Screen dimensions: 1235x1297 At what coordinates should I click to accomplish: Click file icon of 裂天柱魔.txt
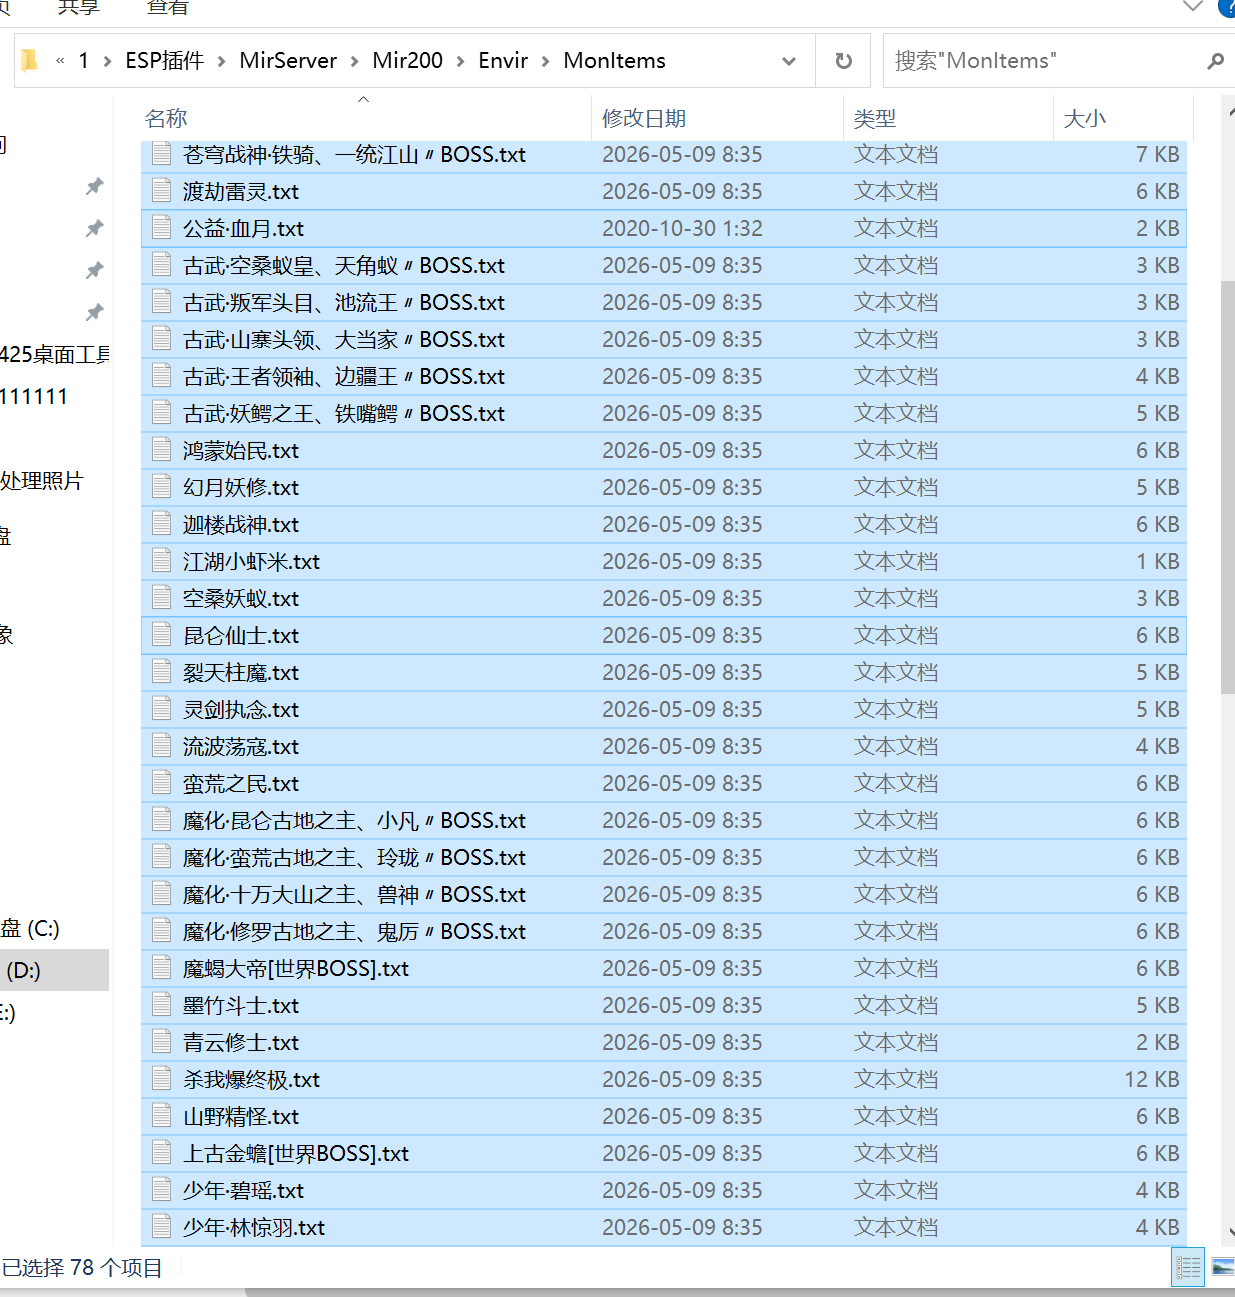pos(161,671)
